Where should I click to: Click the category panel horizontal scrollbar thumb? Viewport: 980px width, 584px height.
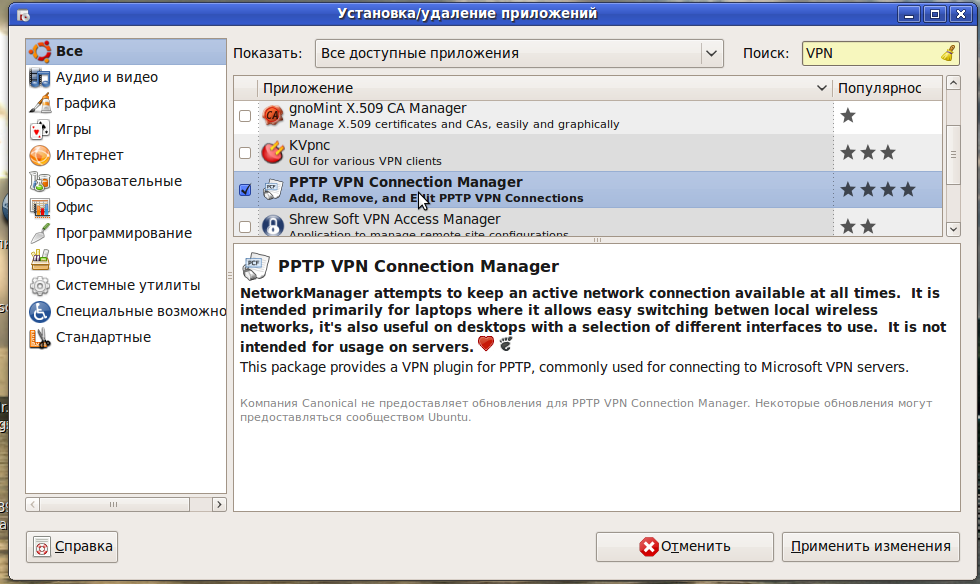[x=113, y=505]
